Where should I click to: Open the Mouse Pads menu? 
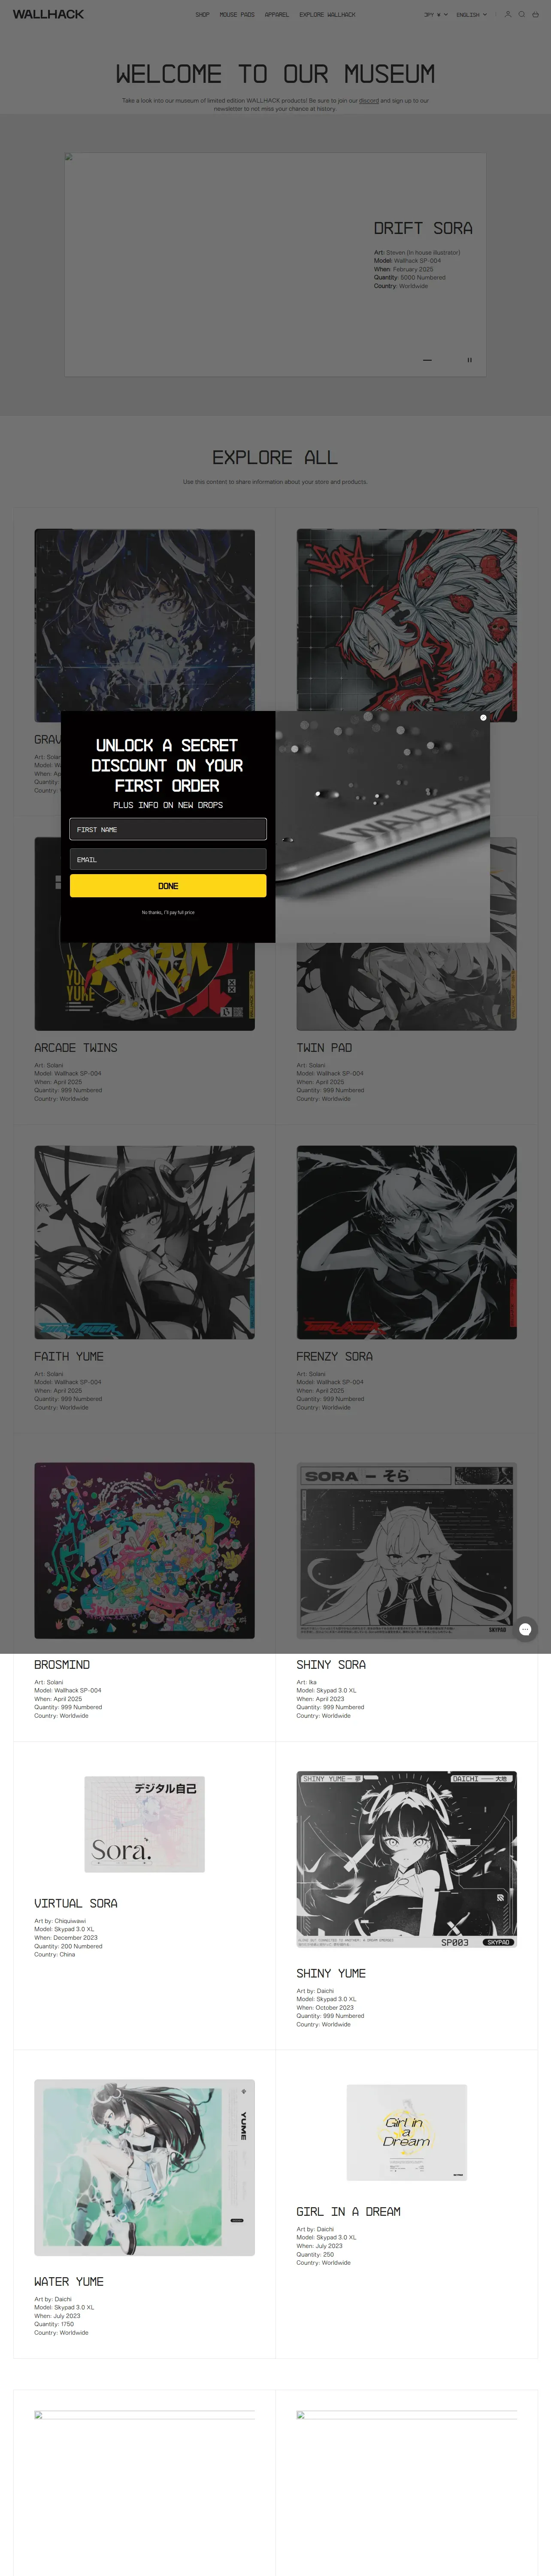237,15
